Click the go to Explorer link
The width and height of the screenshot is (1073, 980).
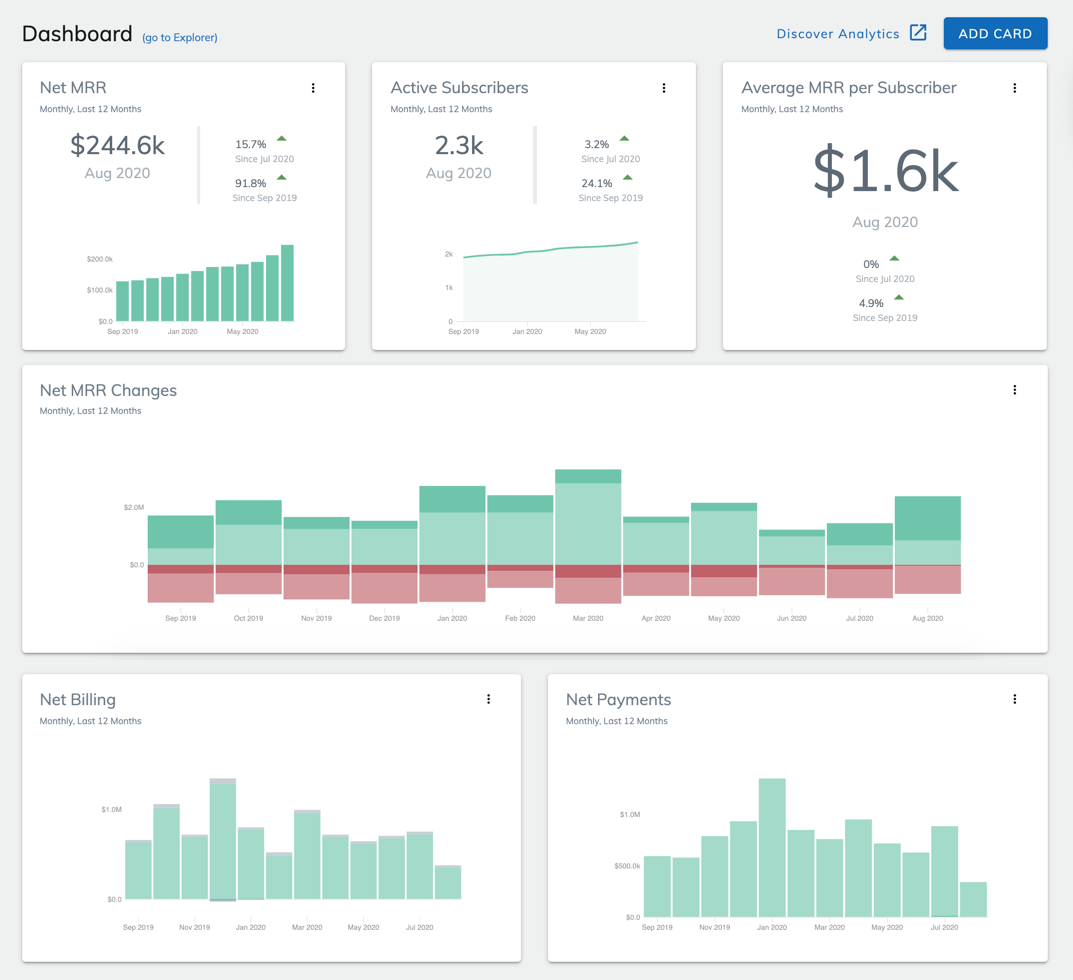(x=179, y=37)
